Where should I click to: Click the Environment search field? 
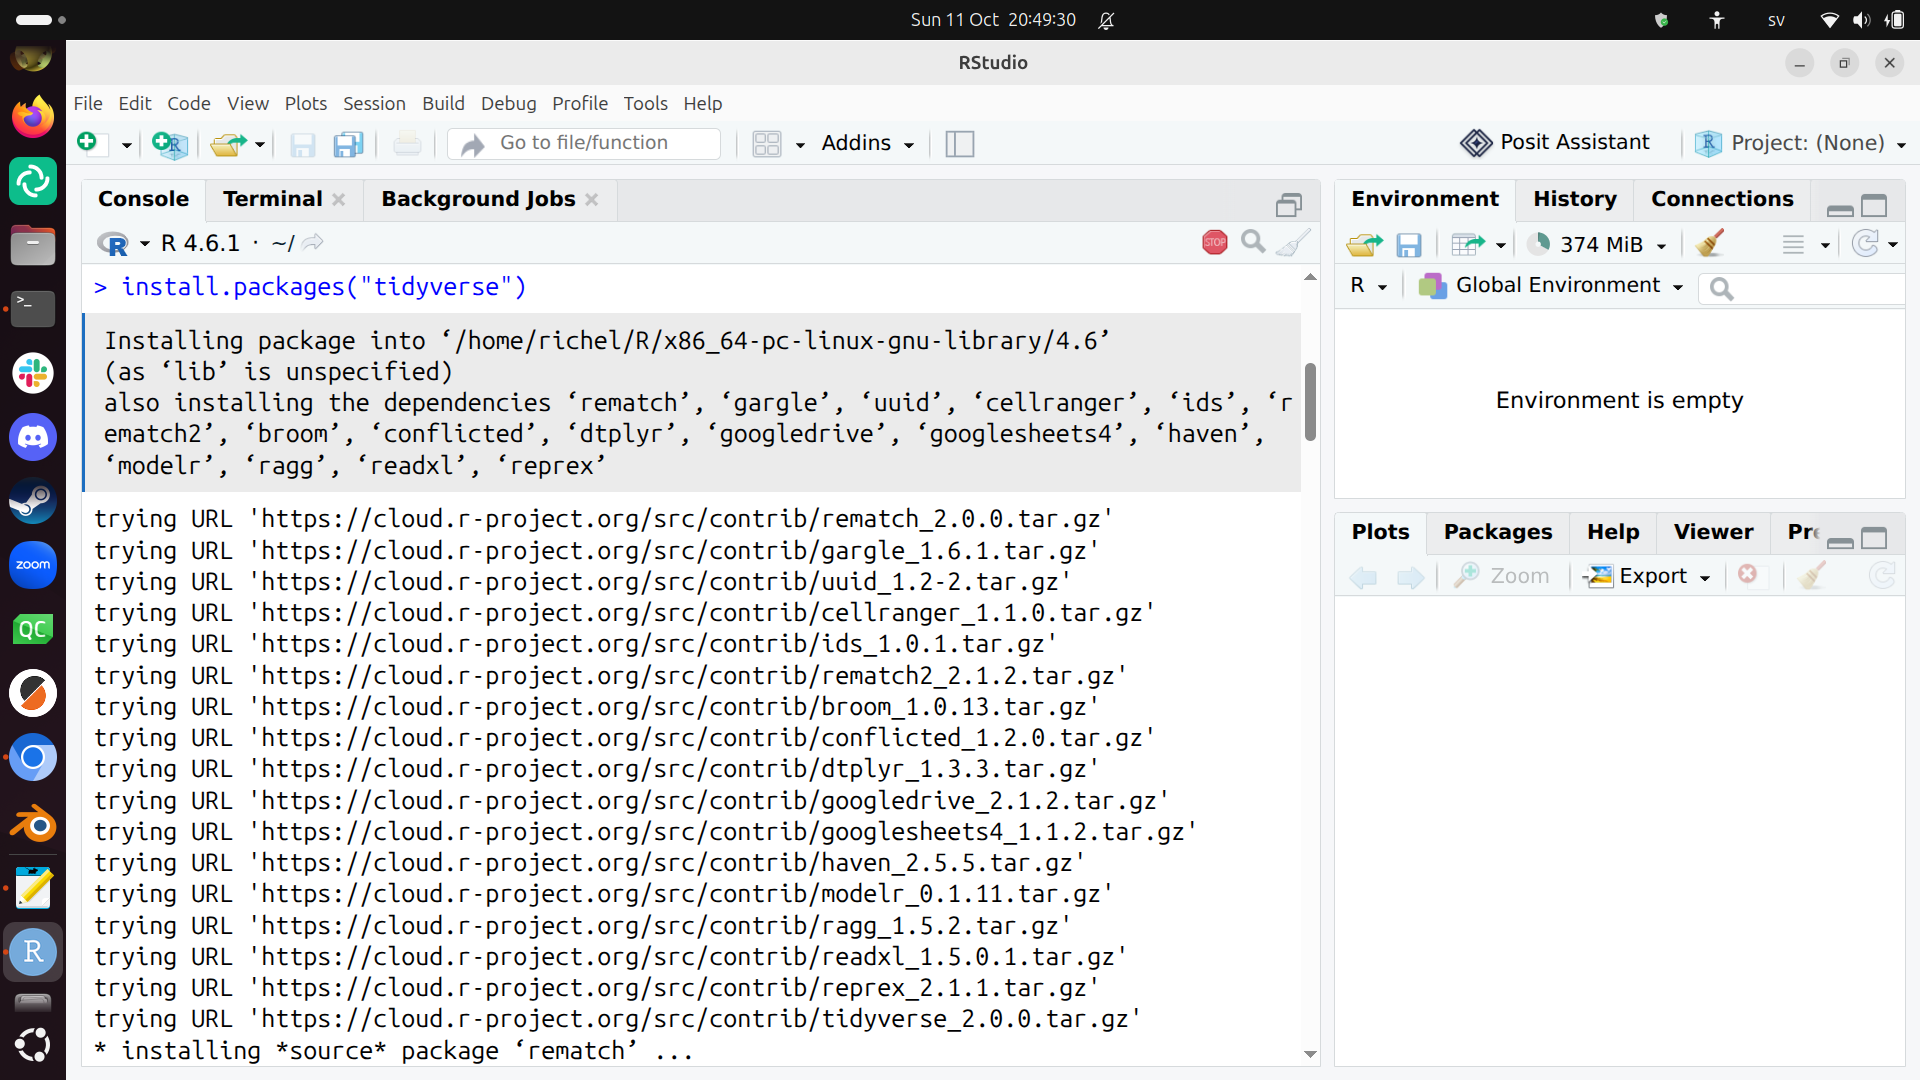click(x=1803, y=288)
